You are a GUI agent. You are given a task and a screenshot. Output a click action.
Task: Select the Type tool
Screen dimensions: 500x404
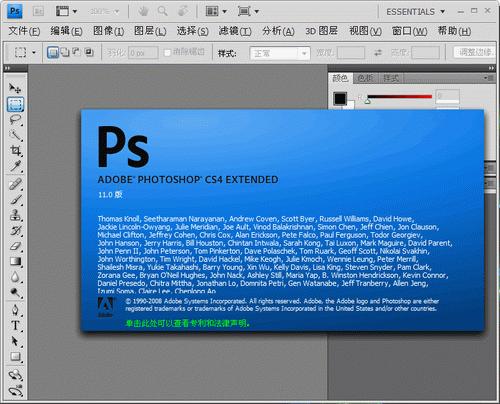[15, 325]
